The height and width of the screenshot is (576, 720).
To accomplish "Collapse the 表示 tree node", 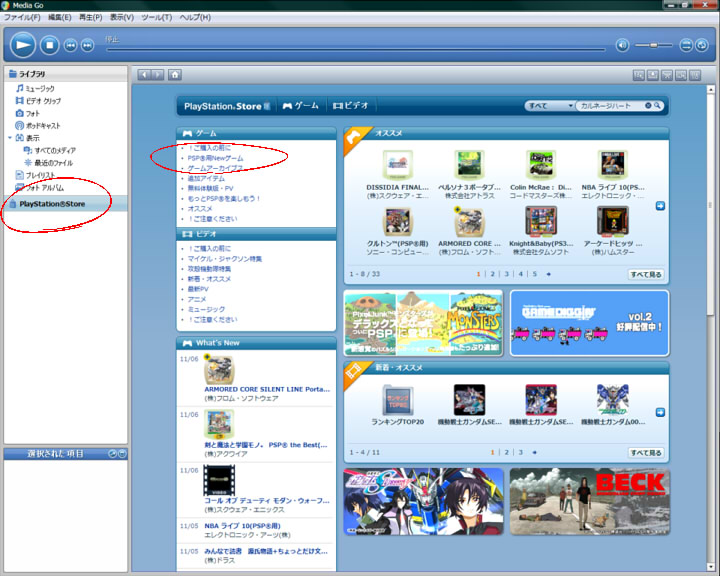I will click(x=10, y=138).
